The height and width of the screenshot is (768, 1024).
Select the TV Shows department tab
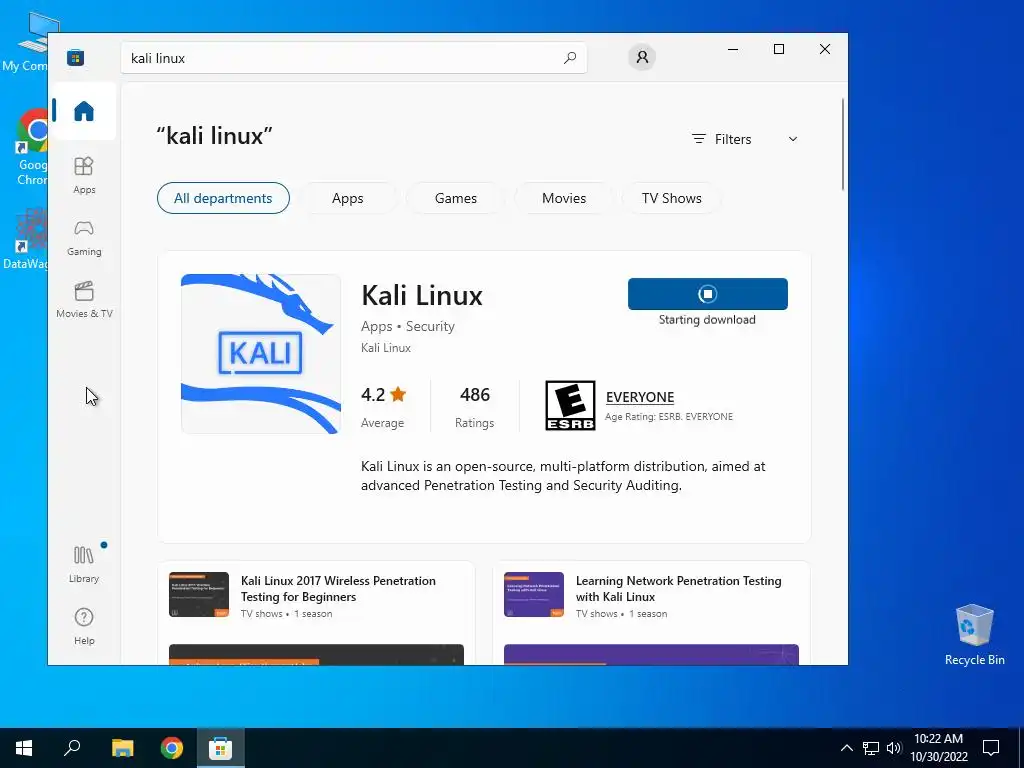(x=671, y=198)
